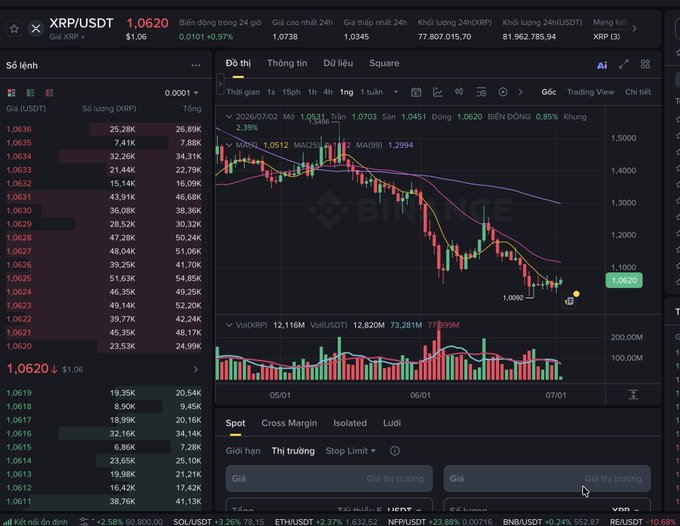Screen dimensions: 680x526
Task: Click the circular target icon in chart toolbar
Action: (x=503, y=92)
